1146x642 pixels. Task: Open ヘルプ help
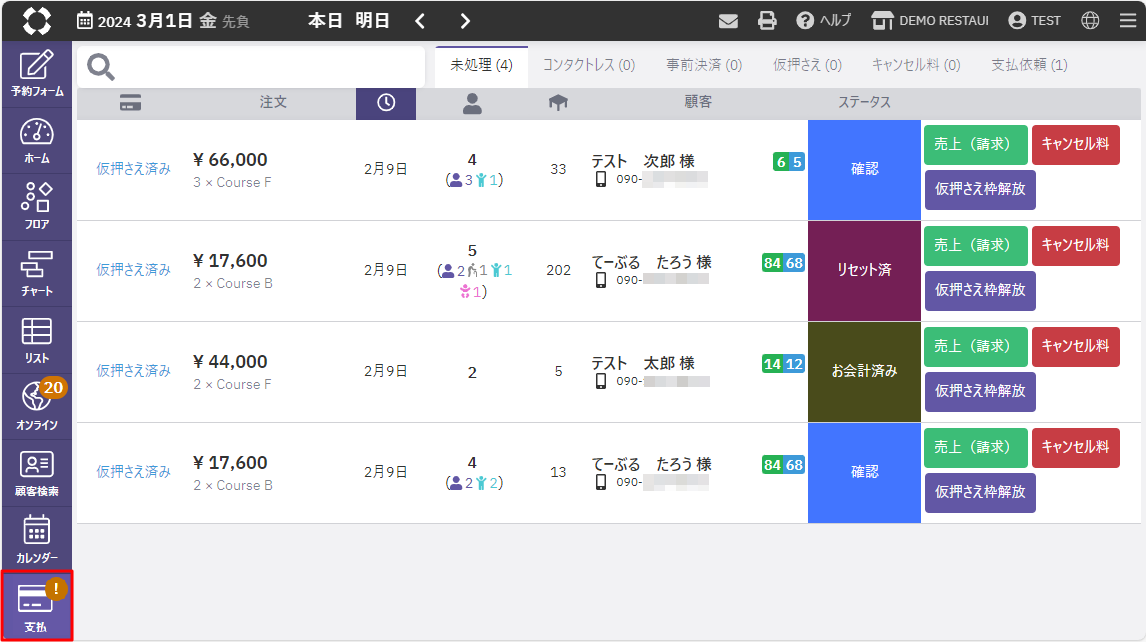point(824,20)
